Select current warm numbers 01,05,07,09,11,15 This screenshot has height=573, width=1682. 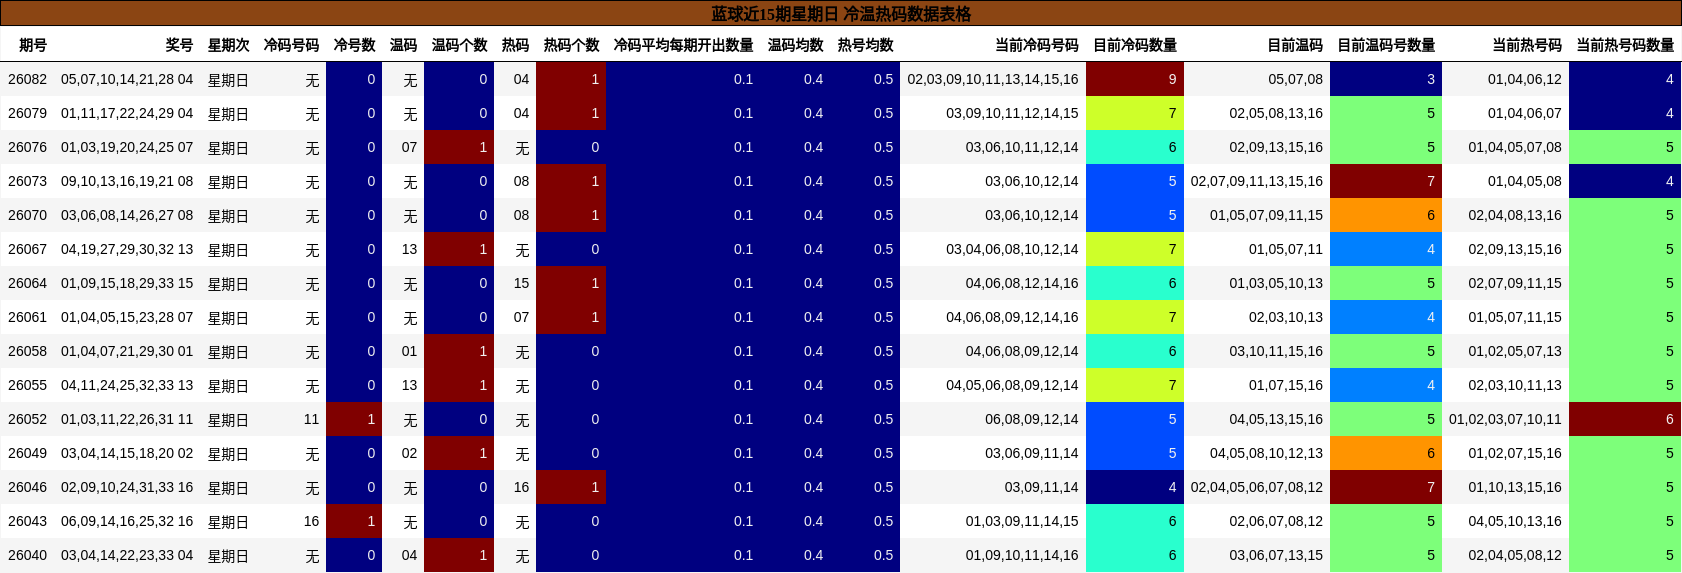[1266, 215]
